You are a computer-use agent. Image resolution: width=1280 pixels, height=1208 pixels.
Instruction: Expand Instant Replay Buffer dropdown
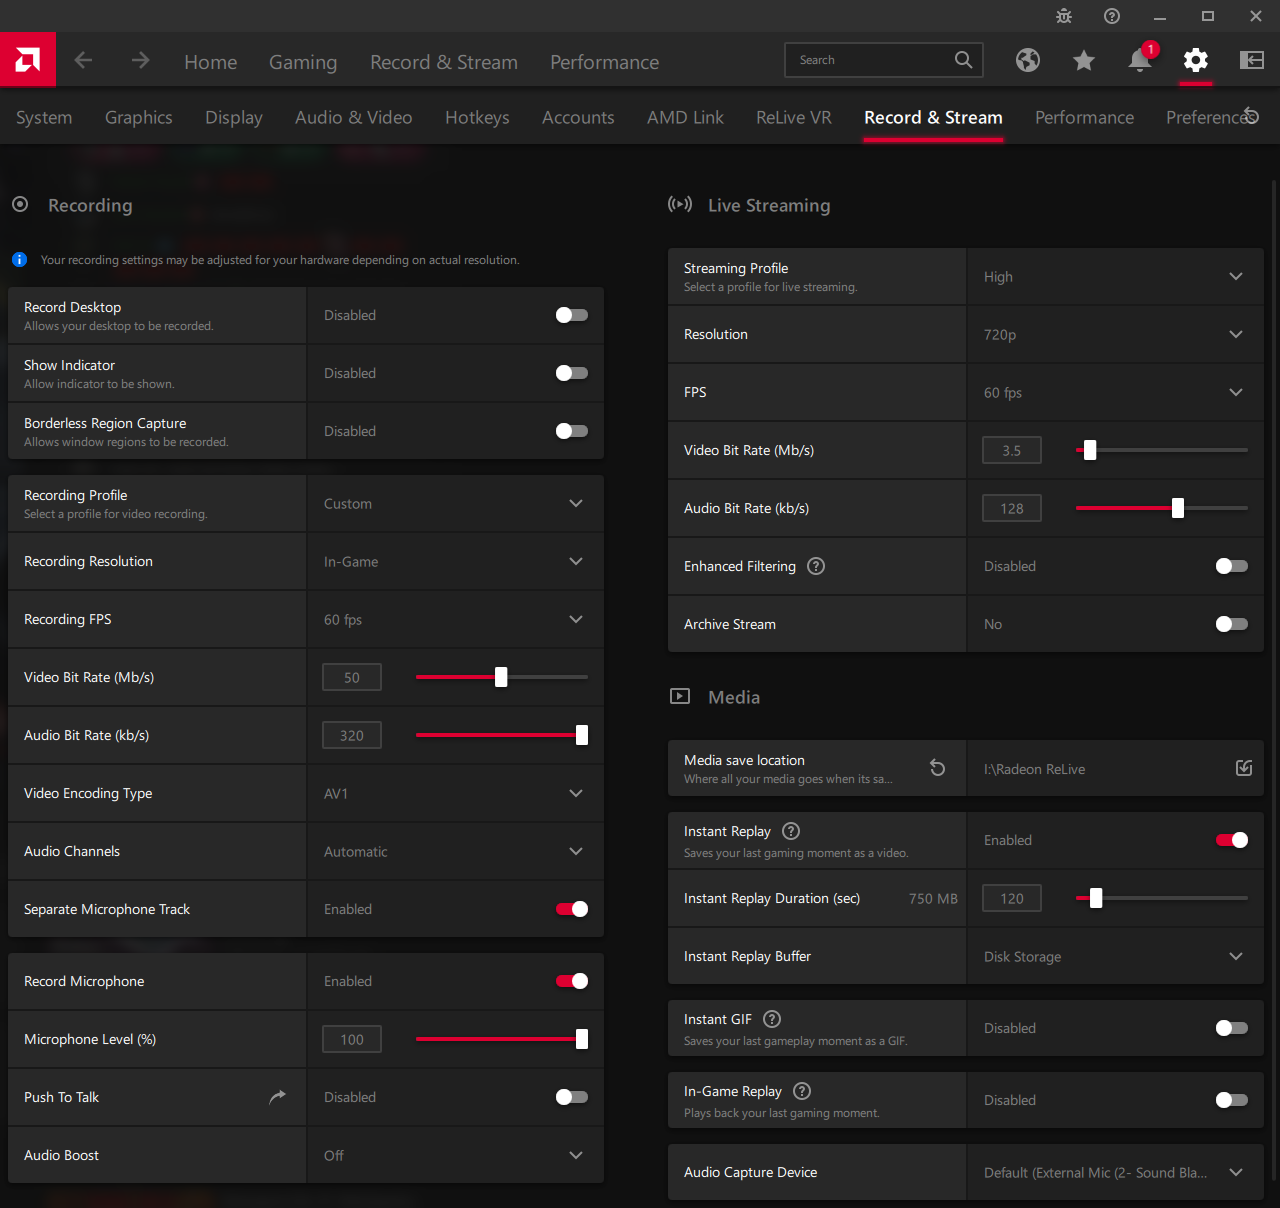1116,957
